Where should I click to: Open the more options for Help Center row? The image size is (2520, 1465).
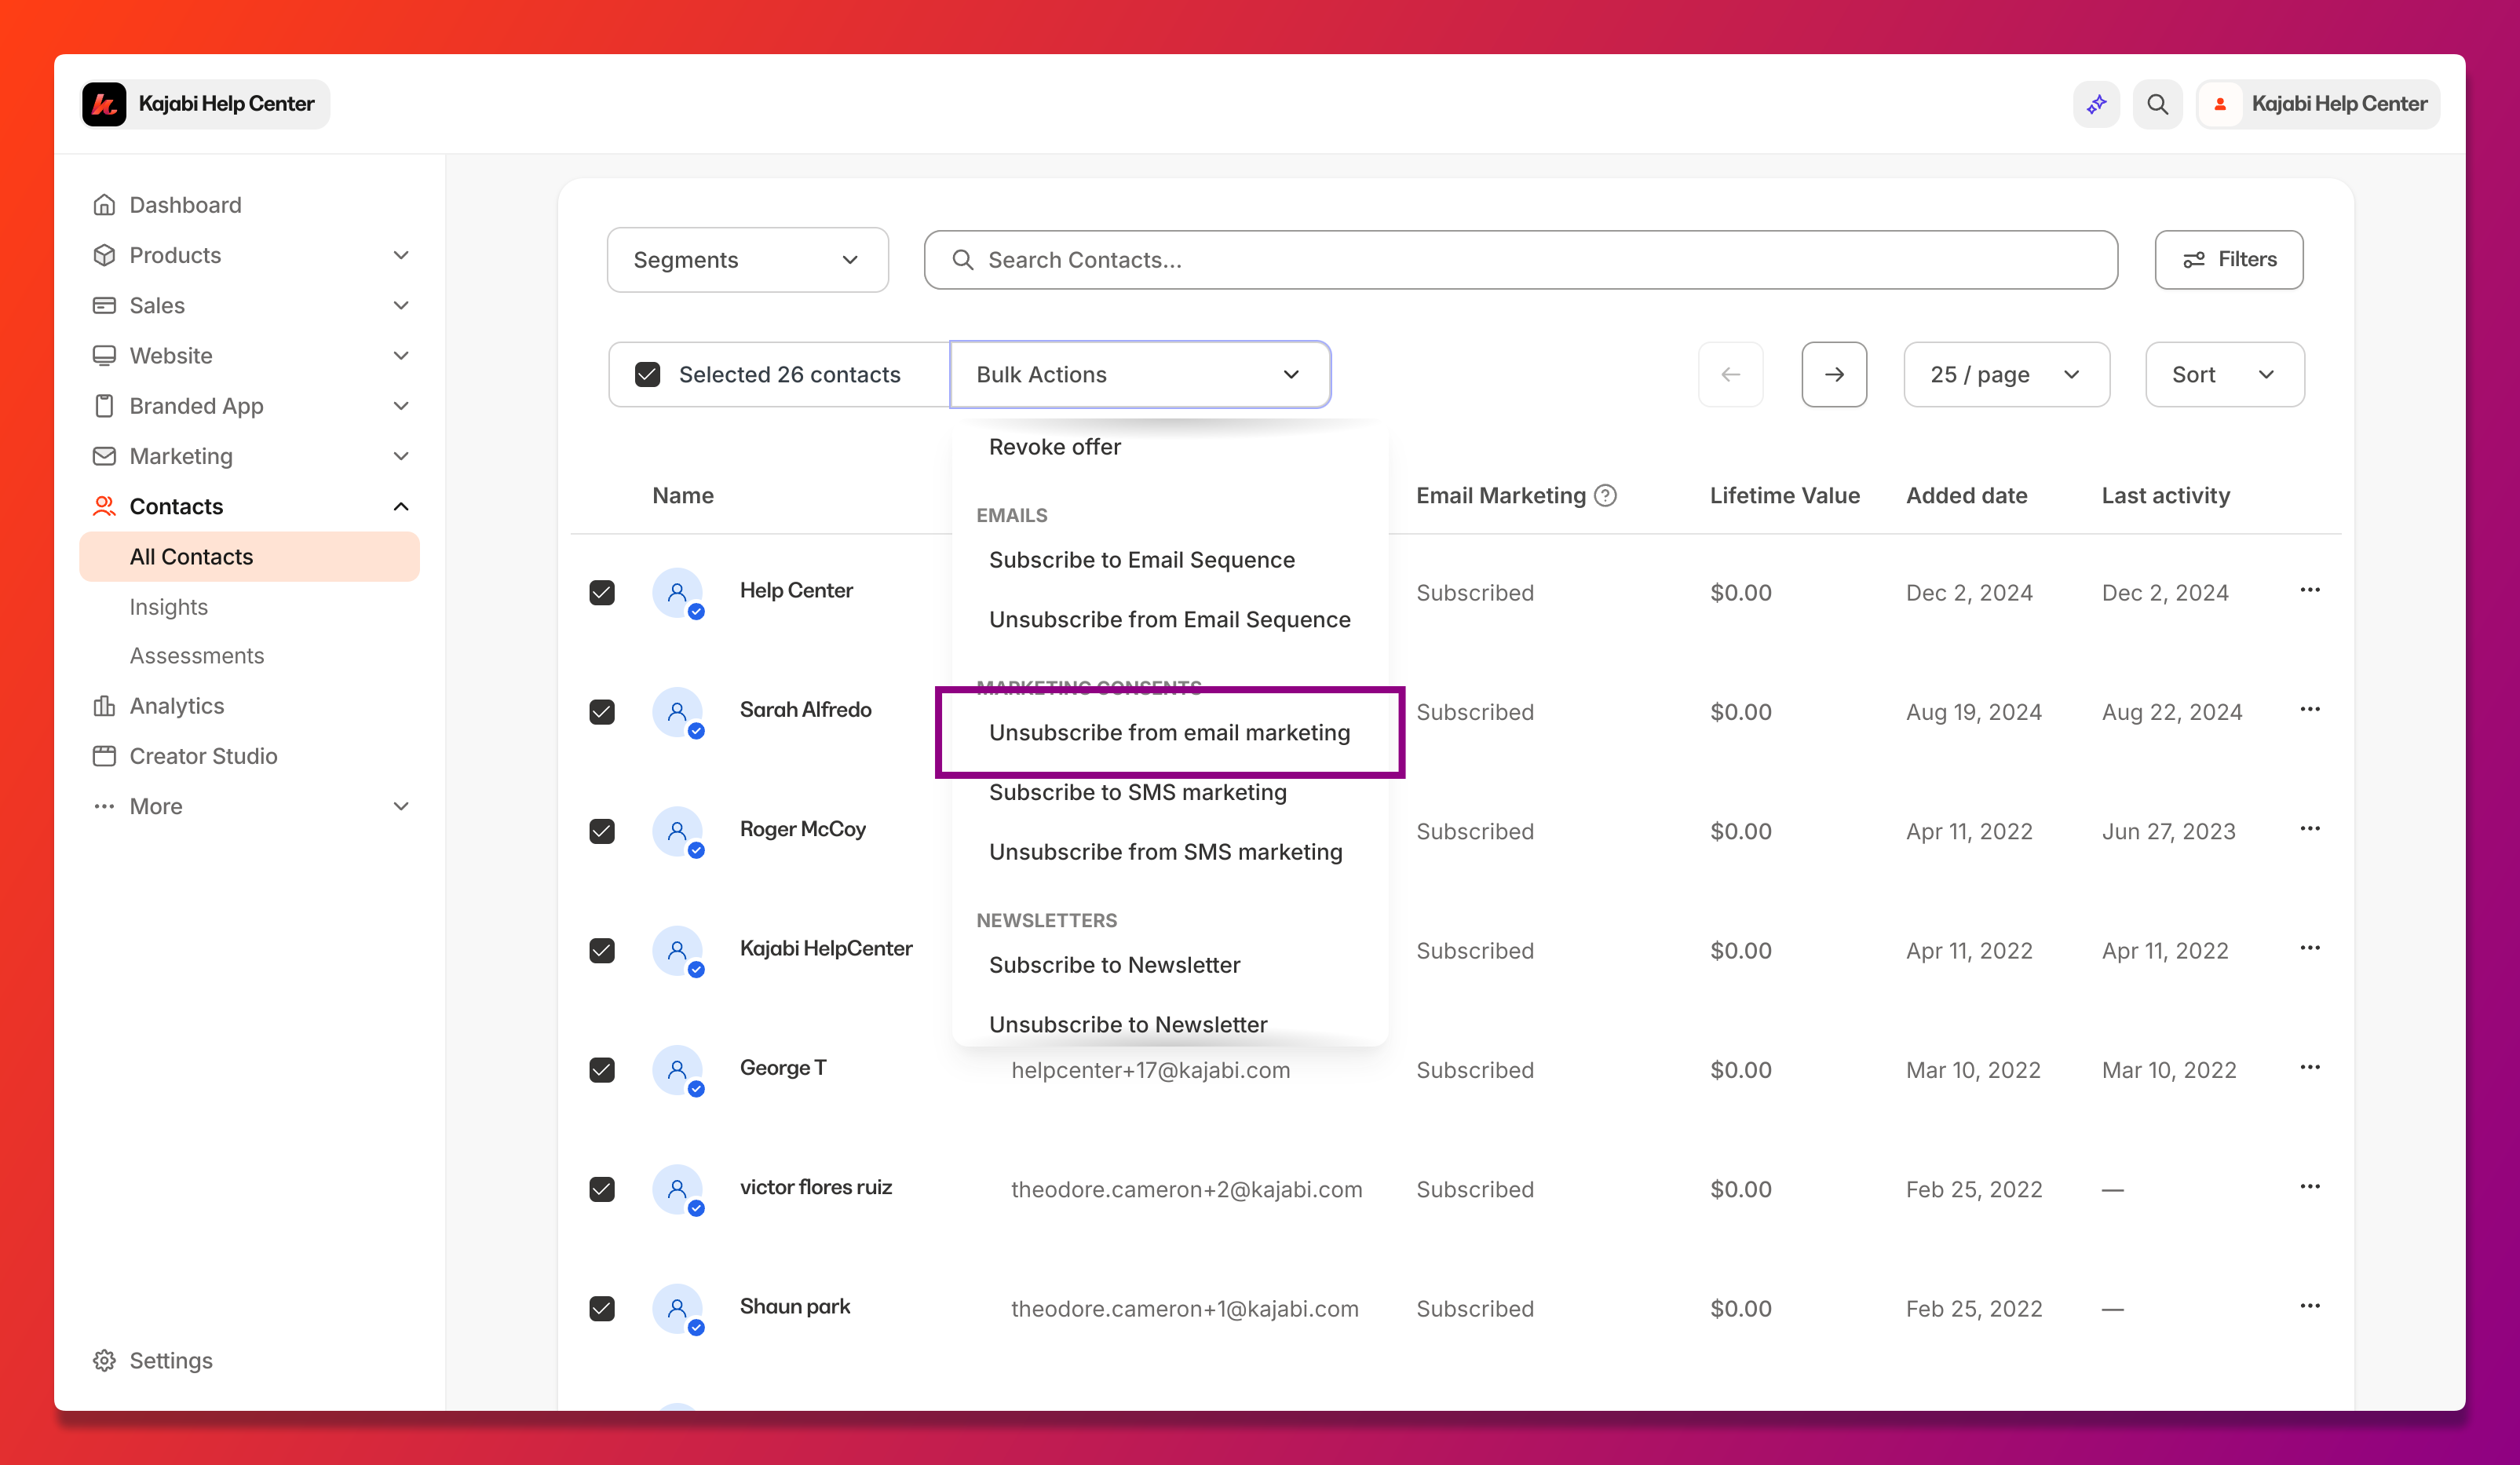[x=2310, y=590]
